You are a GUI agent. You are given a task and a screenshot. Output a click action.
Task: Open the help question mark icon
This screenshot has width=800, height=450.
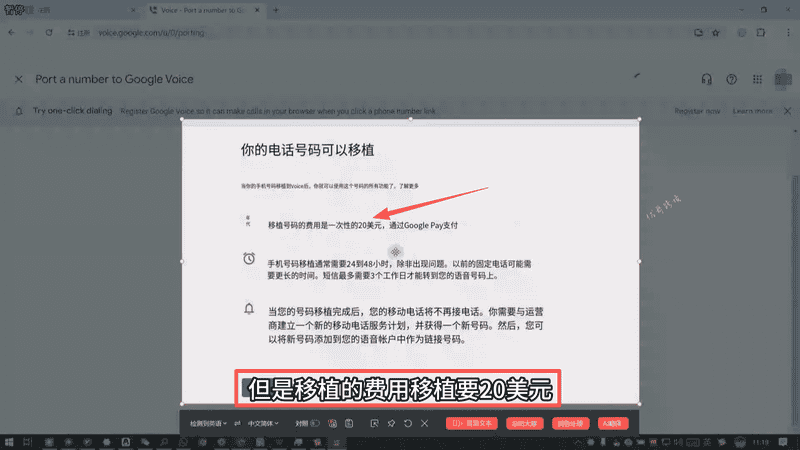click(x=731, y=79)
